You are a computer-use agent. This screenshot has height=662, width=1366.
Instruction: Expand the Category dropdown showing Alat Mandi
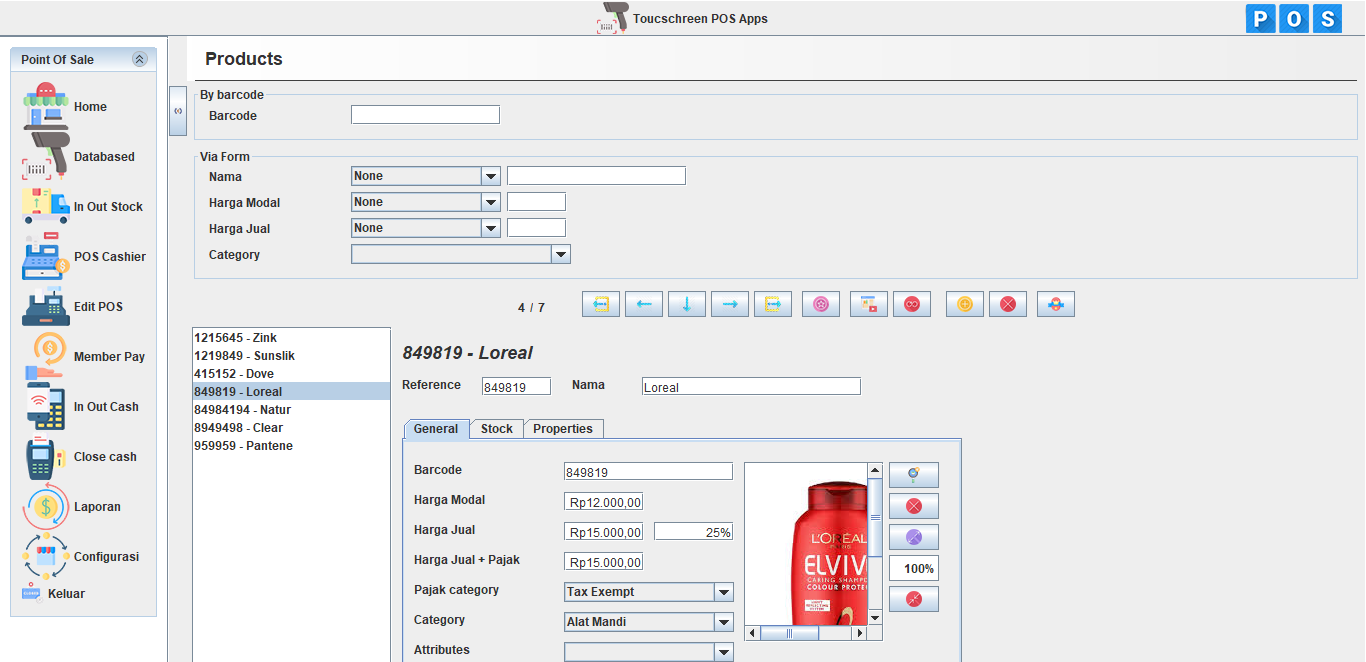click(x=723, y=621)
